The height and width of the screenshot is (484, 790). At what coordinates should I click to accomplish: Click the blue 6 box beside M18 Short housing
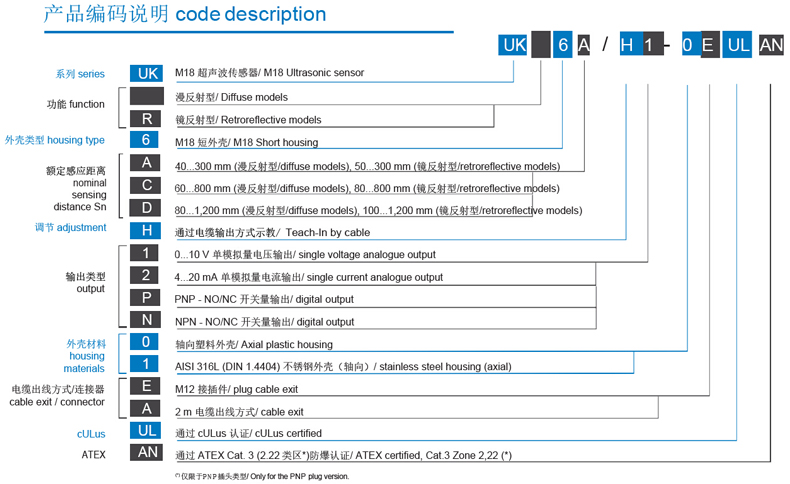pos(146,140)
